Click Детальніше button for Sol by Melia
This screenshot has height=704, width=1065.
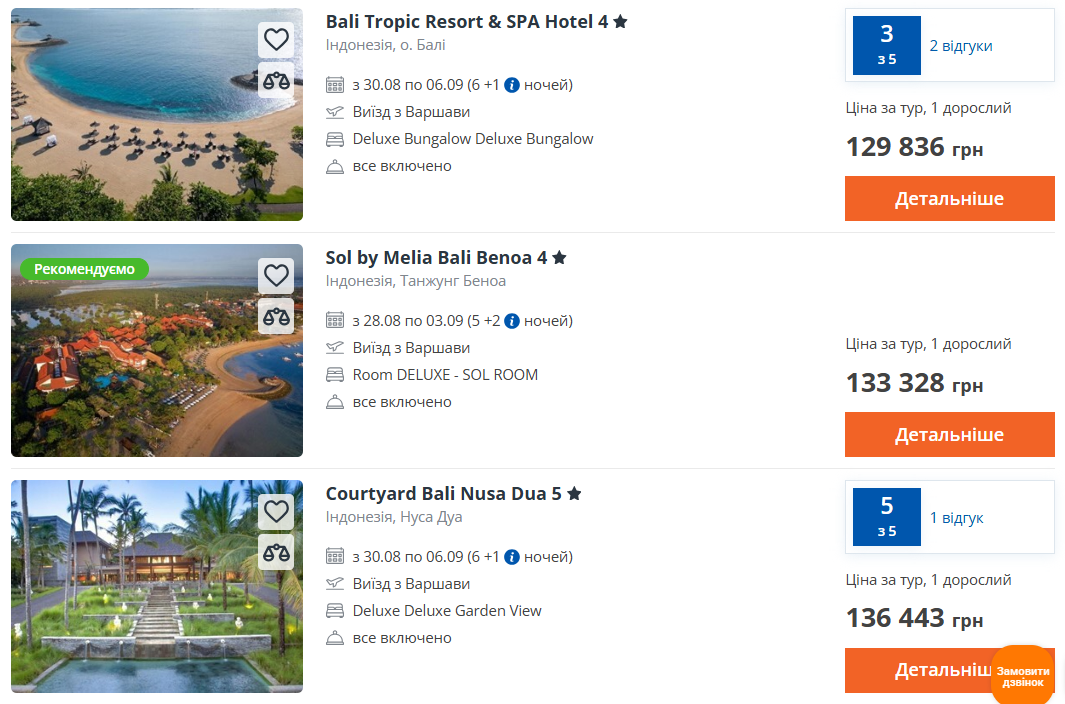[x=950, y=434]
